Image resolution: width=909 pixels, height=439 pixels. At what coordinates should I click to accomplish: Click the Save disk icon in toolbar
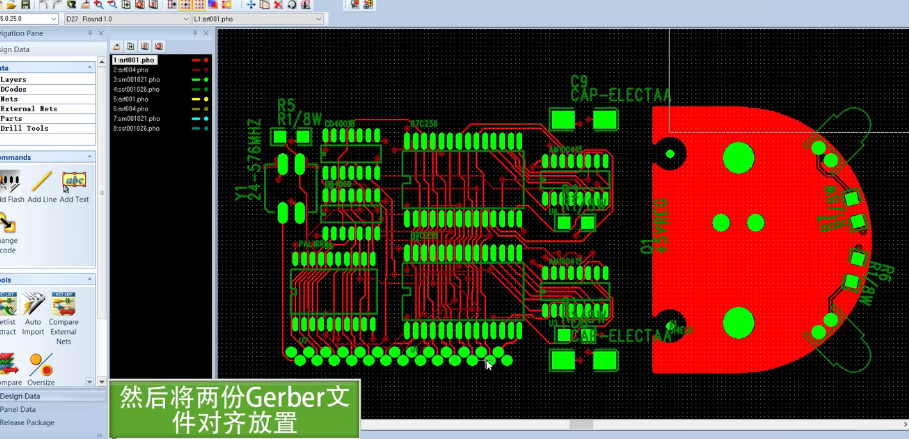25,4
